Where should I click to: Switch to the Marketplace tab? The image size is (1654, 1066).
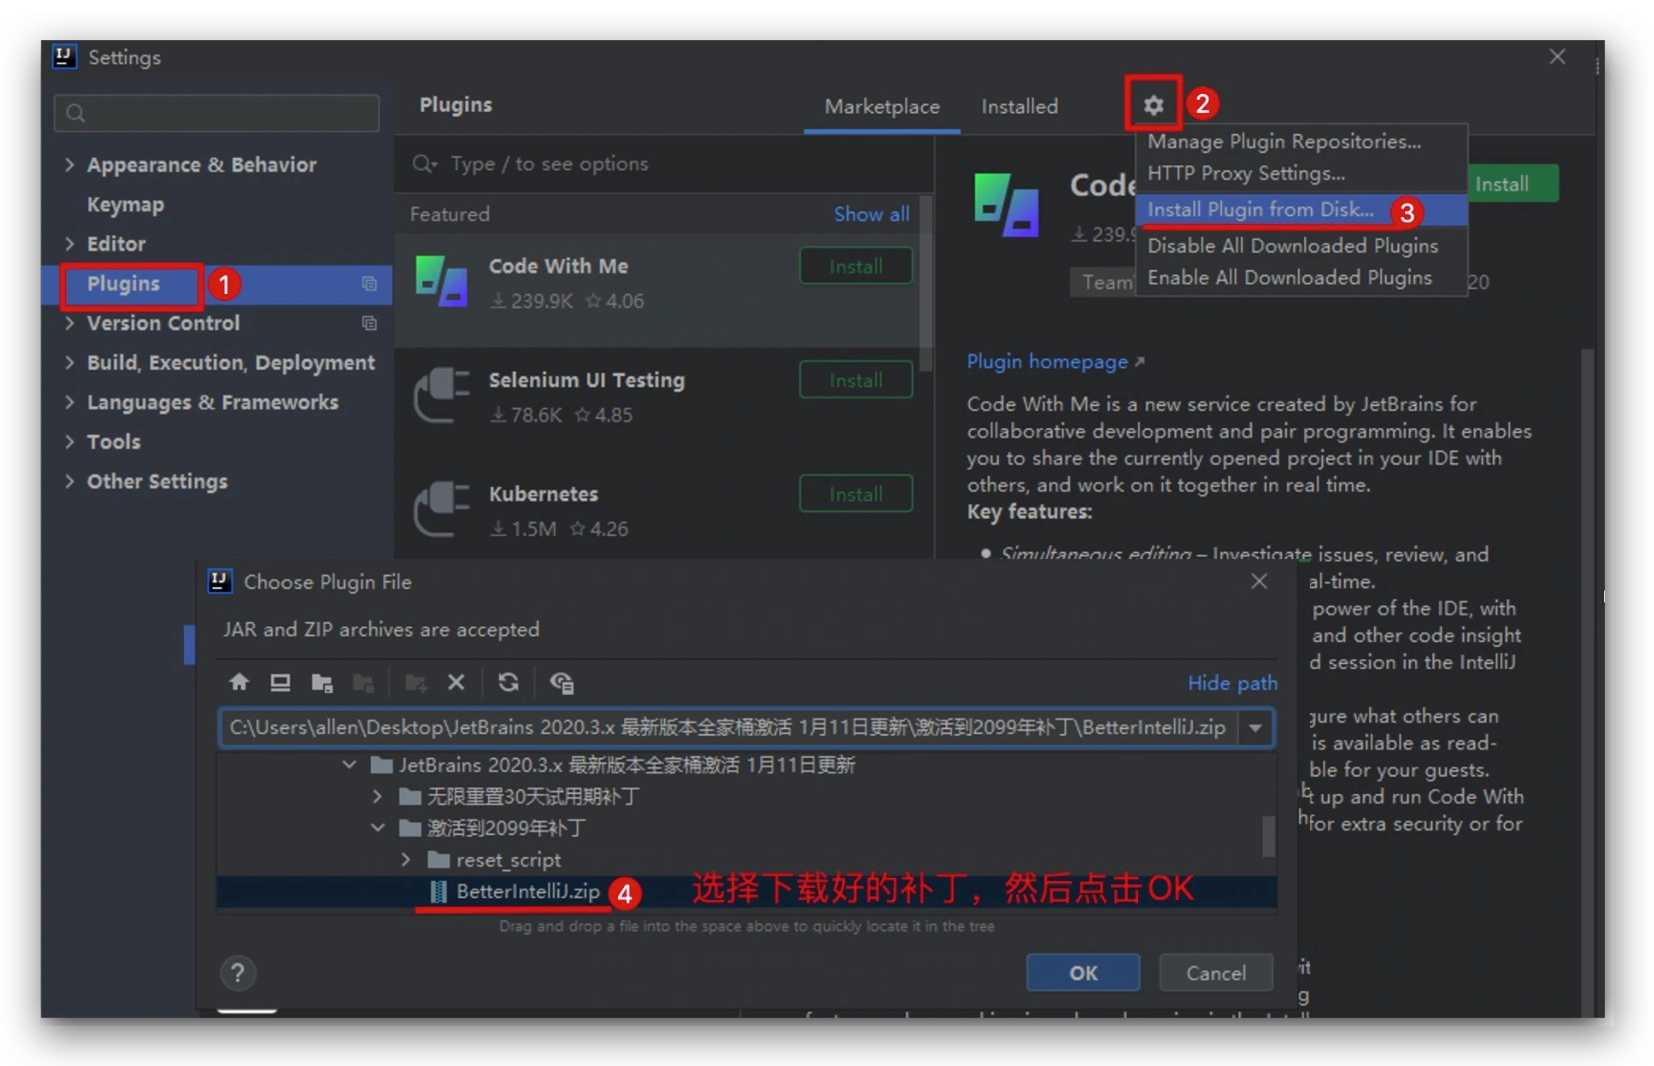click(881, 106)
